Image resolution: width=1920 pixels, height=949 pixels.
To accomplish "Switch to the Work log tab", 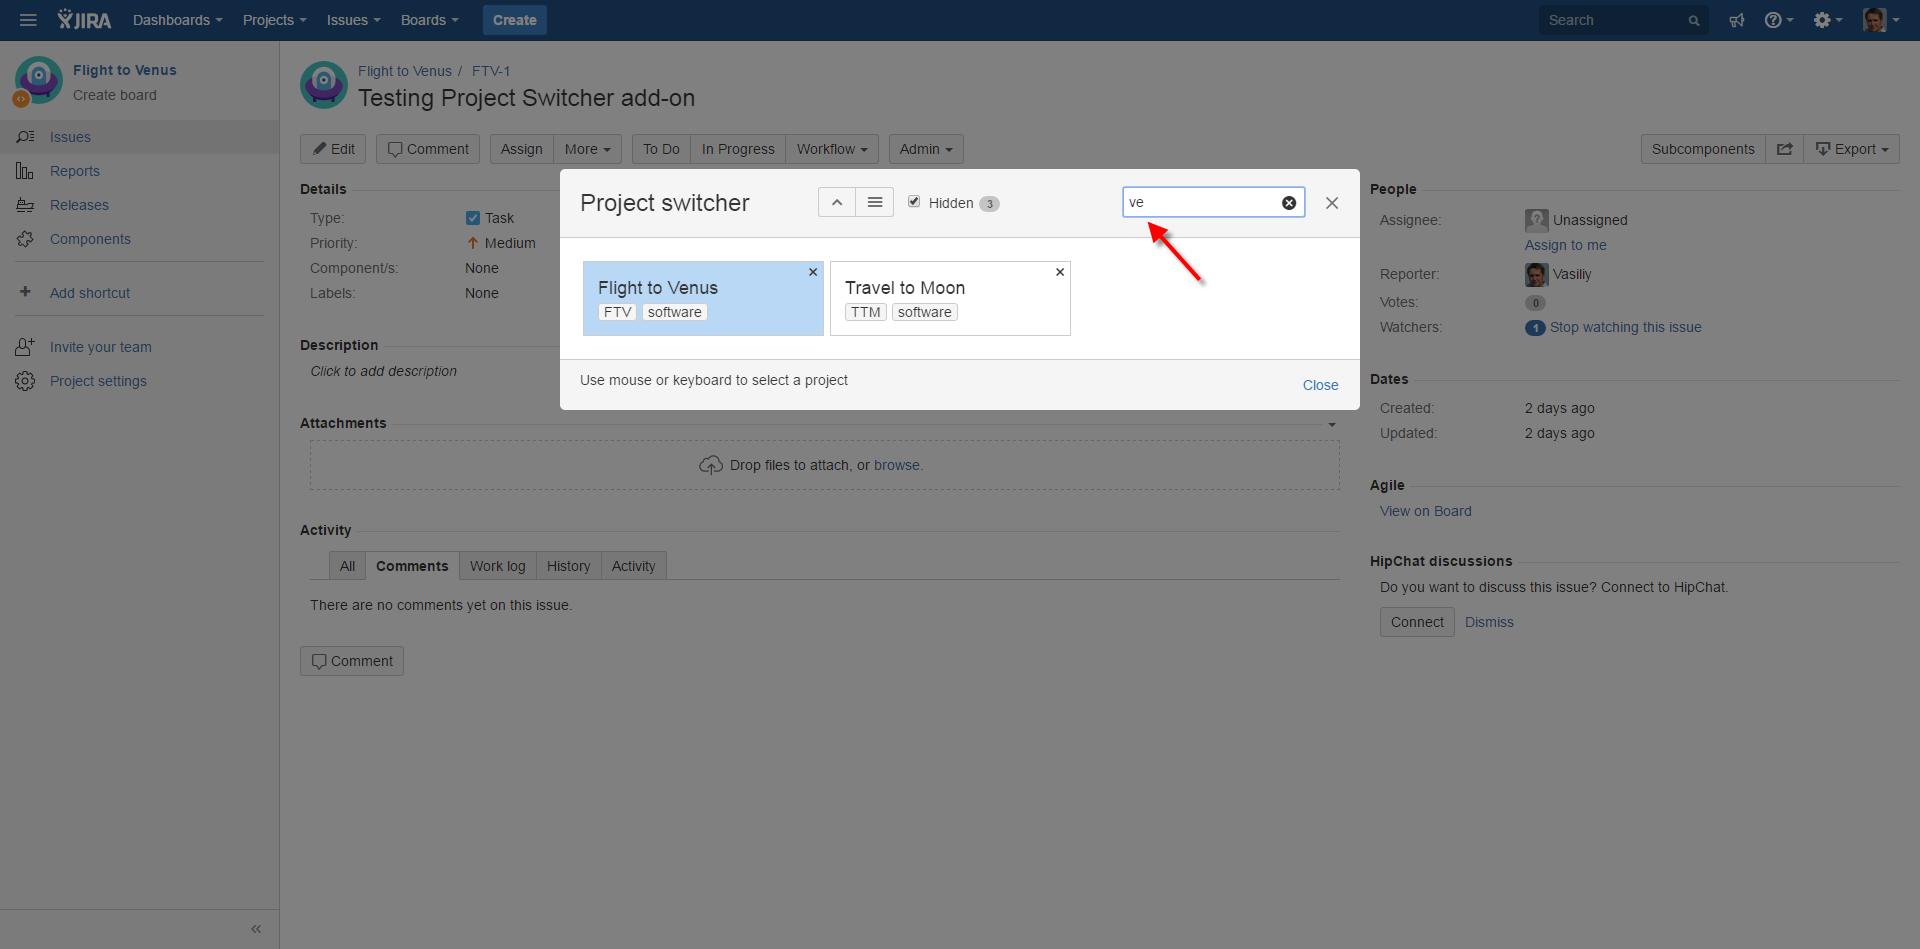I will (498, 566).
